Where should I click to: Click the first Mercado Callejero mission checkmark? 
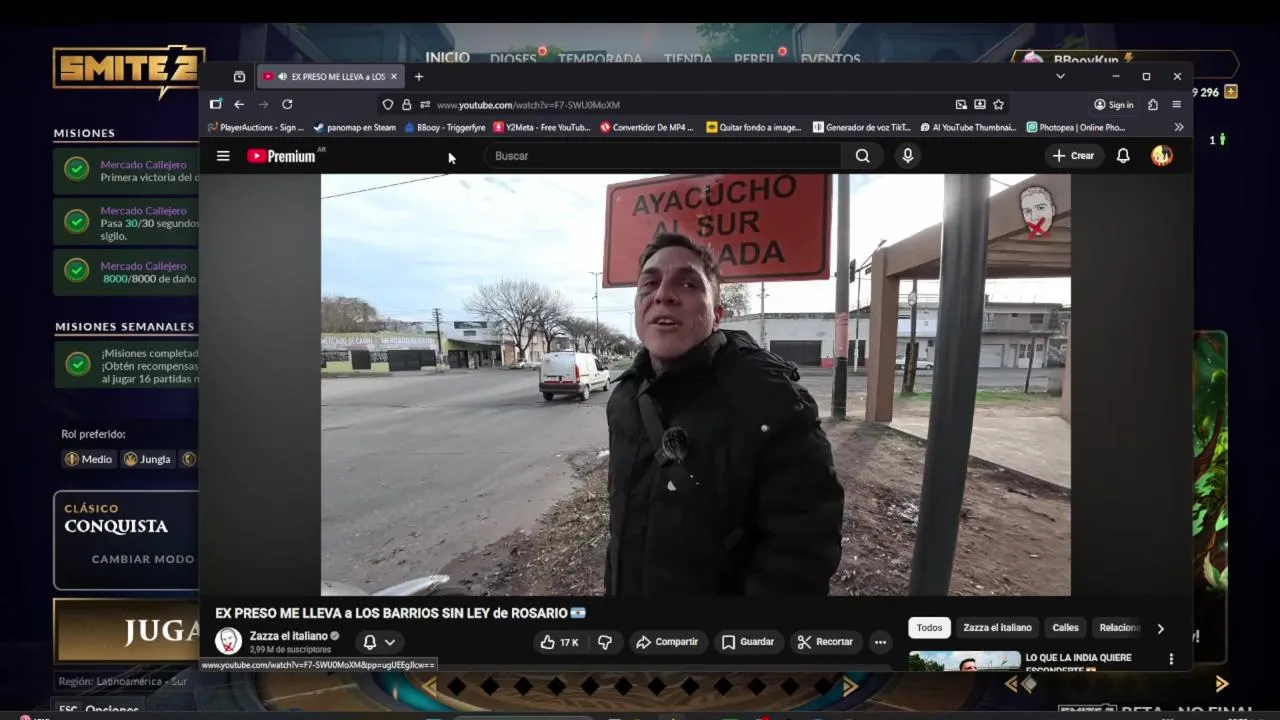(x=77, y=169)
